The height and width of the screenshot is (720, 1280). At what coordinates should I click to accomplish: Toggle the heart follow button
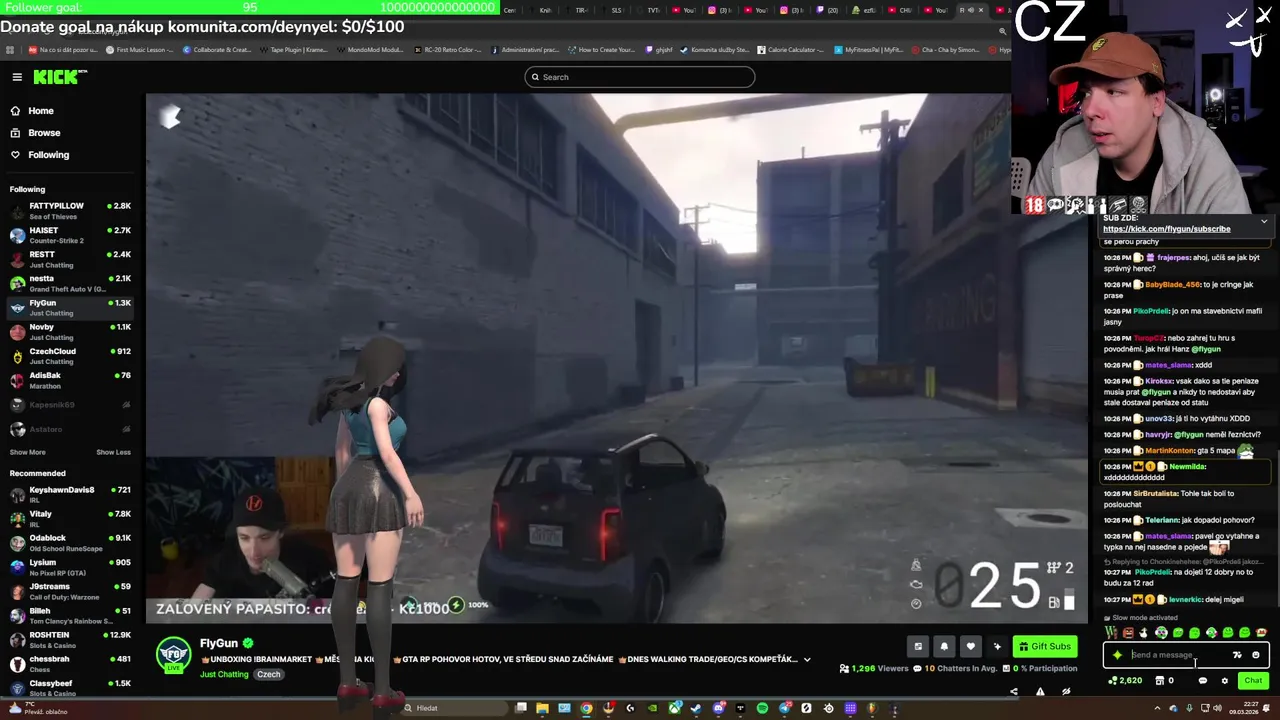(970, 647)
